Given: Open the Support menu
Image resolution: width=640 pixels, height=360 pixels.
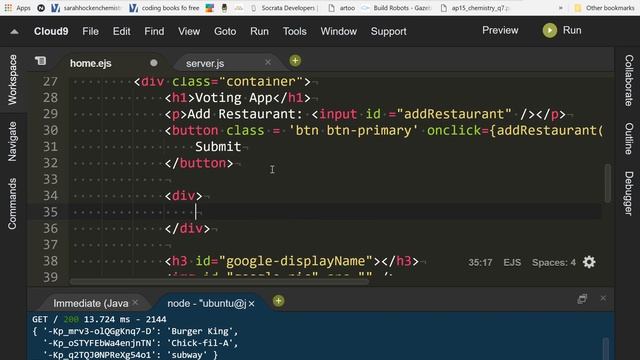Looking at the screenshot, I should click(389, 31).
